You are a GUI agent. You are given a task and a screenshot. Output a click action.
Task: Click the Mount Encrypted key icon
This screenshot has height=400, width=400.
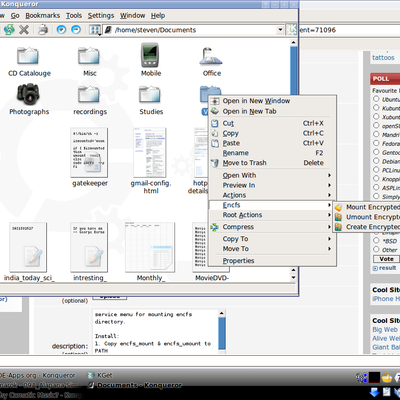tap(338, 207)
